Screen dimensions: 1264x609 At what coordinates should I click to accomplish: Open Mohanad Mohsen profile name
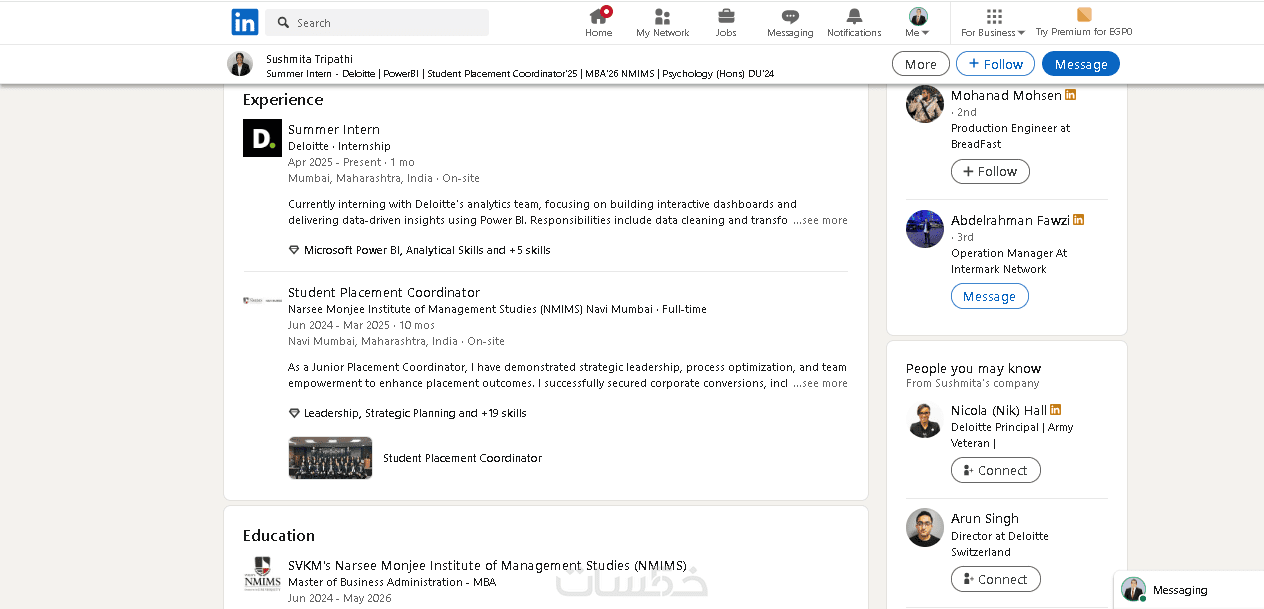point(1006,95)
